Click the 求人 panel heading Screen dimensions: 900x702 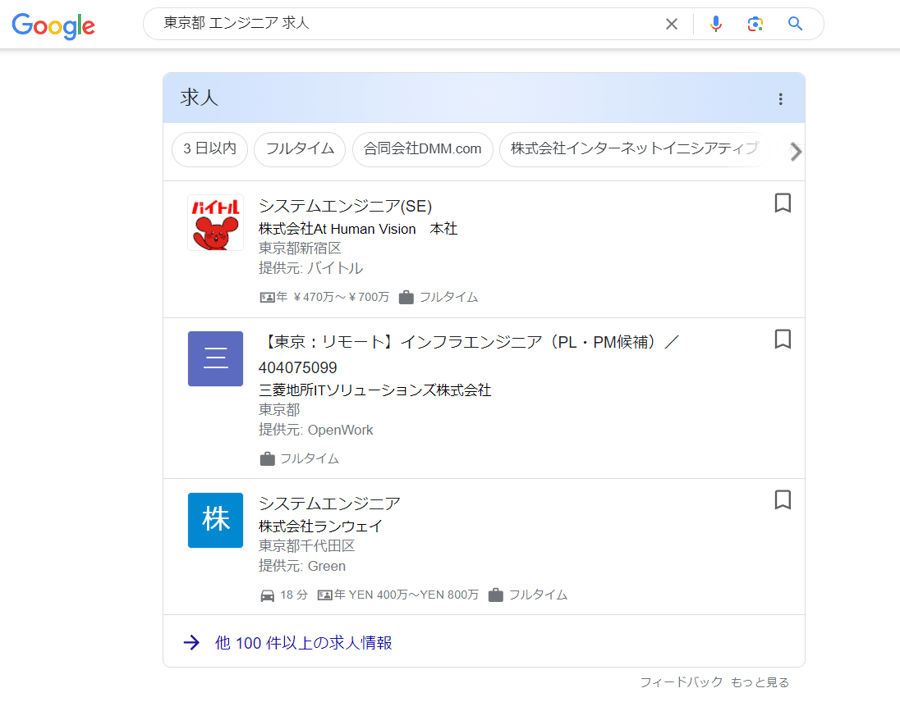click(x=199, y=98)
